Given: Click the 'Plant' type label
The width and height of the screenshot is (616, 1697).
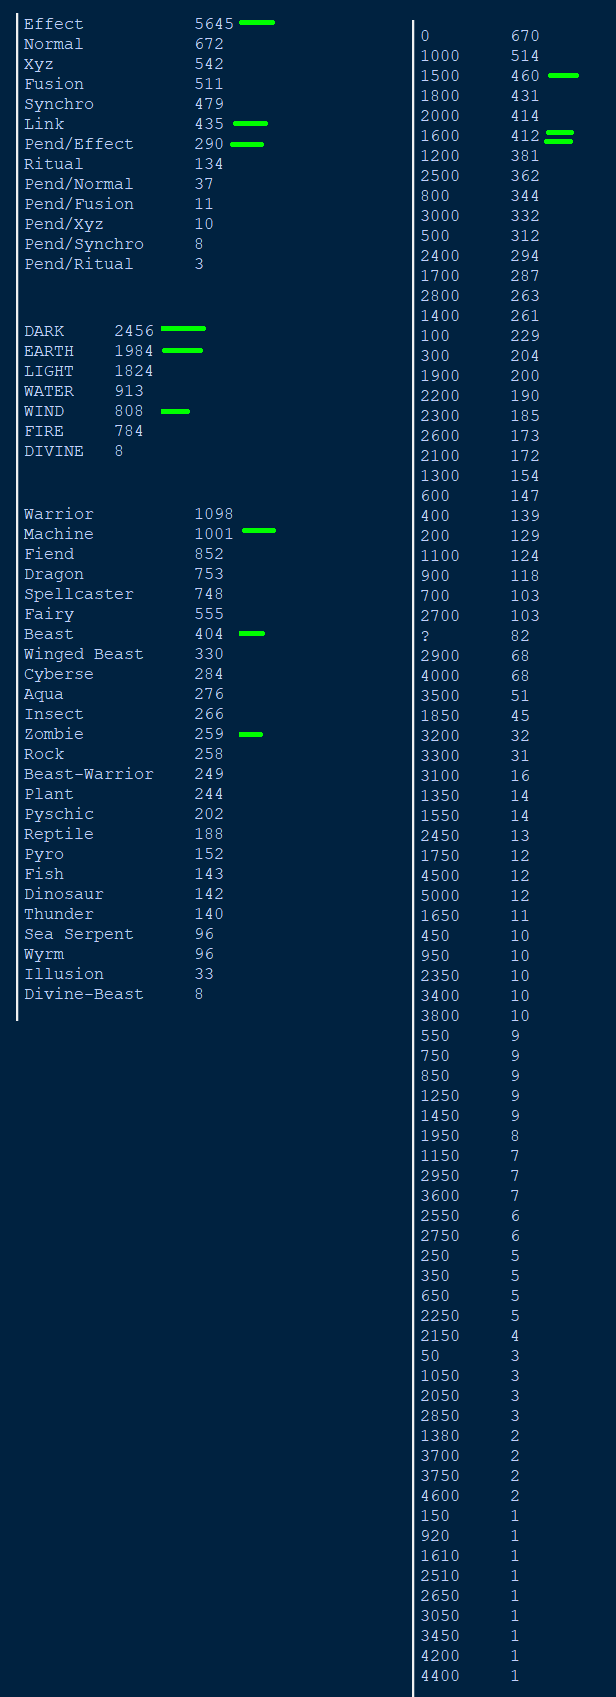Looking at the screenshot, I should pos(49,794).
